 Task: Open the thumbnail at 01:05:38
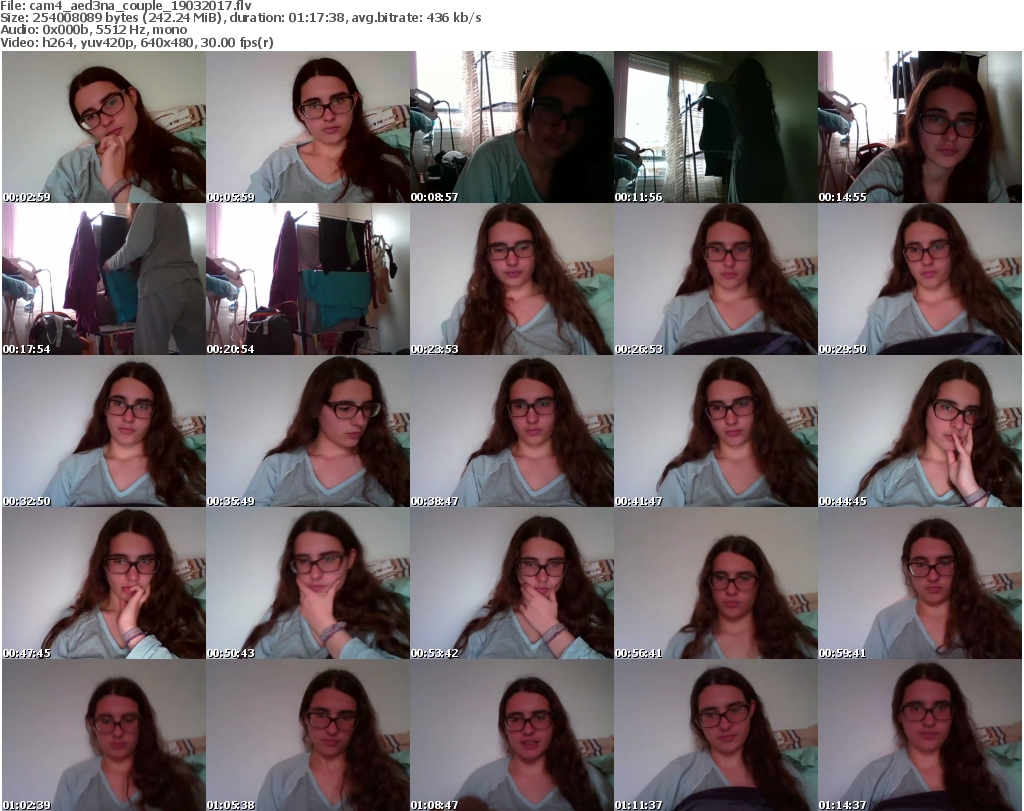[x=308, y=735]
